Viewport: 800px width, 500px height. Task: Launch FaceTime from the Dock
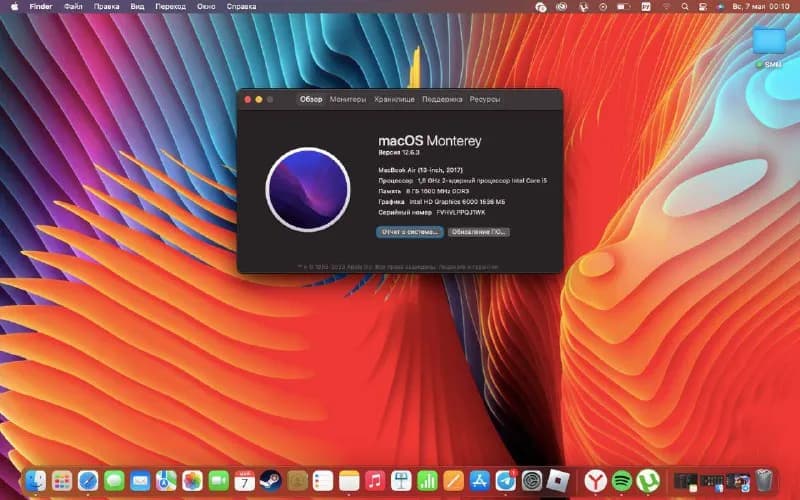(218, 481)
